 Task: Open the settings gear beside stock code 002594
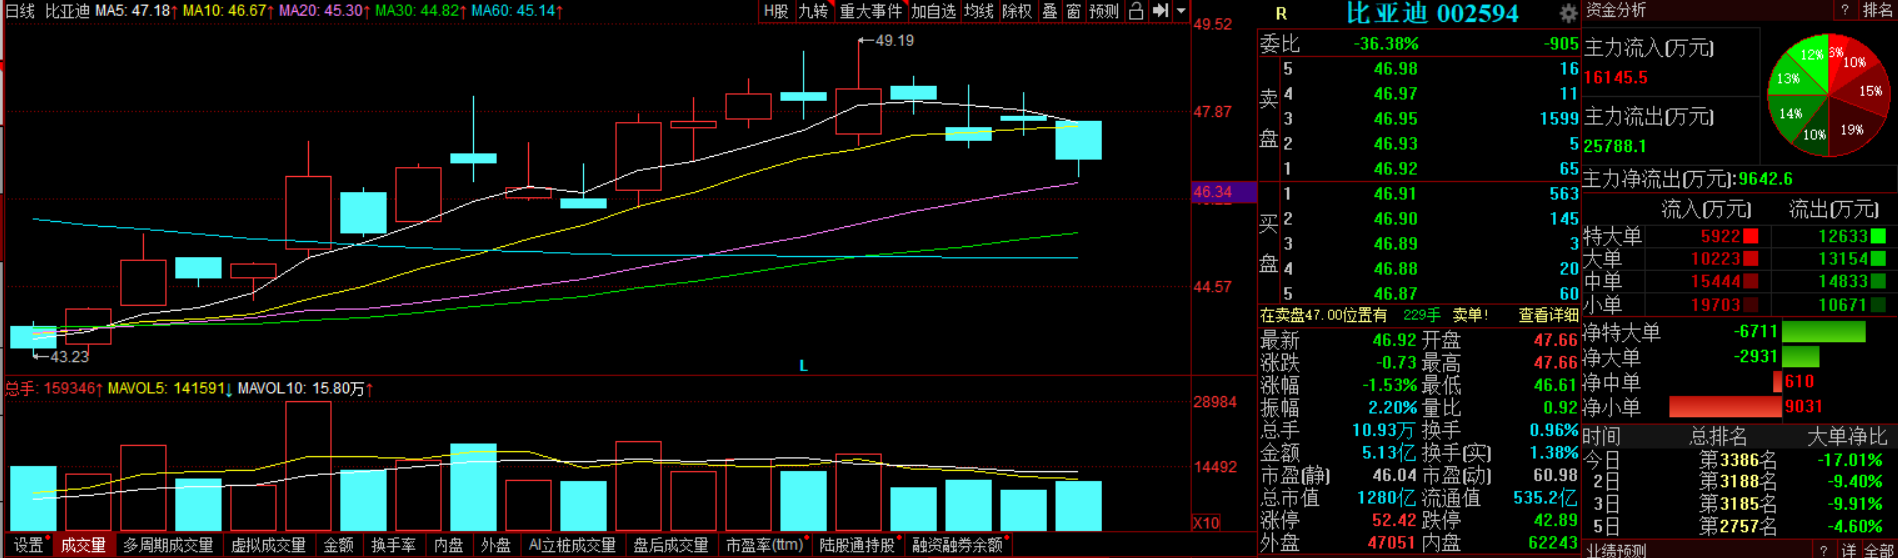(1568, 13)
